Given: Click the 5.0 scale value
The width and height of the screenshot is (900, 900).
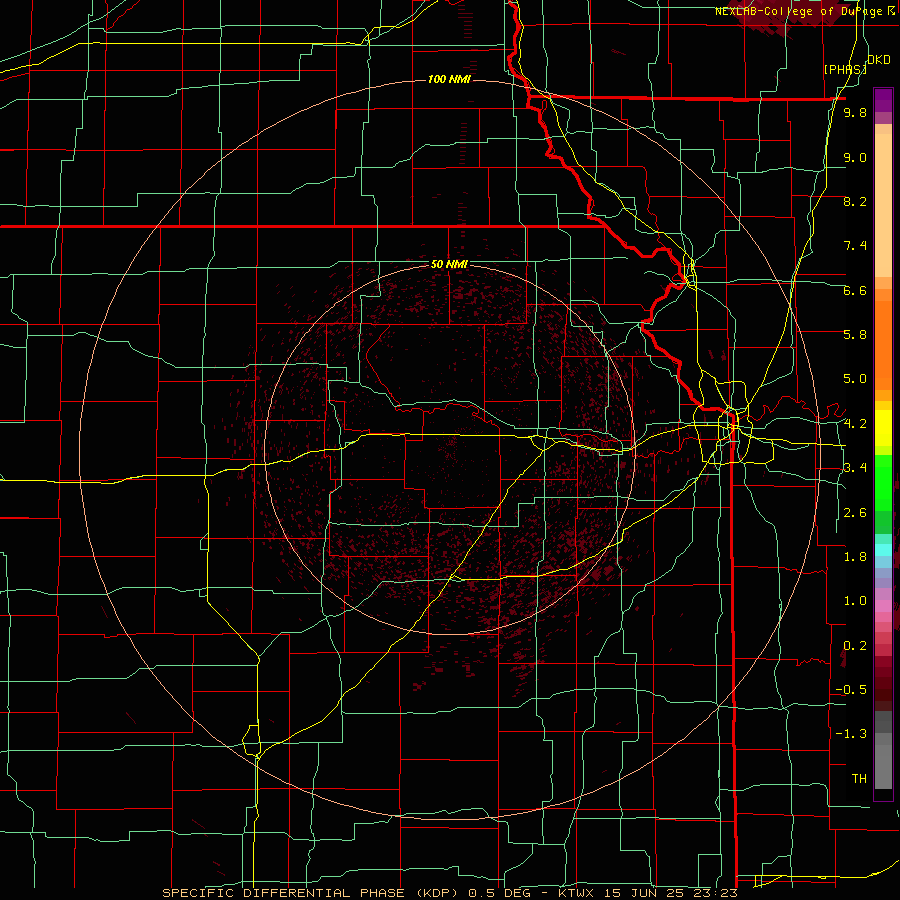Looking at the screenshot, I should point(855,379).
